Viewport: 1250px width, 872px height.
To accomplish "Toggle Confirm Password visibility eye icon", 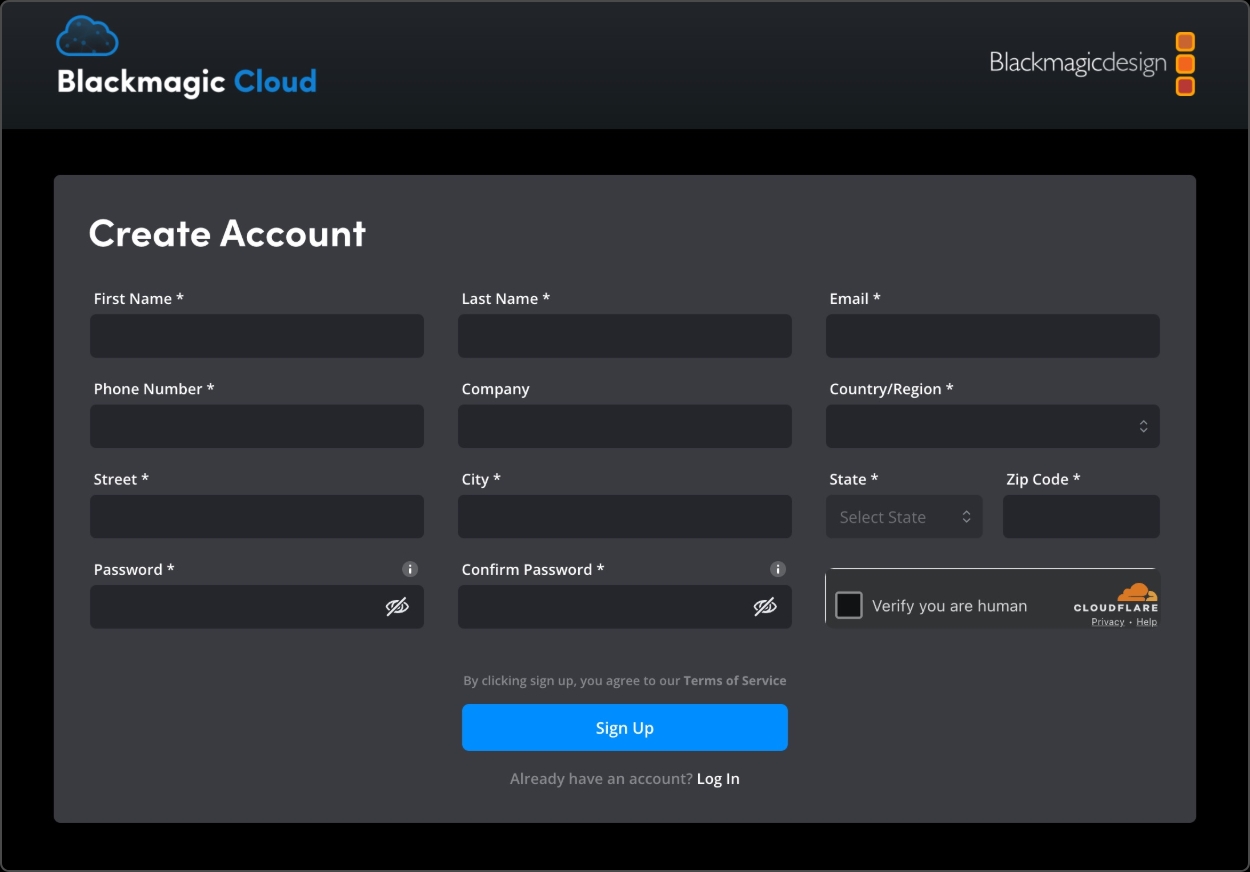I will pos(765,607).
